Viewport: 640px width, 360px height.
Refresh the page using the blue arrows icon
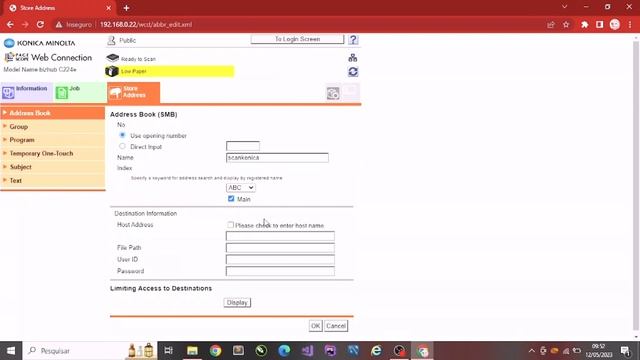(x=353, y=72)
